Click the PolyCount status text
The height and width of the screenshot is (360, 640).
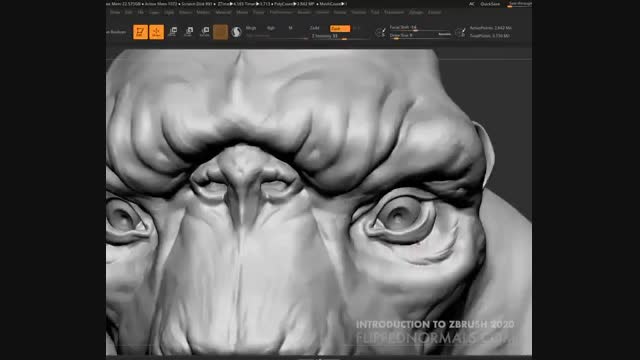pos(294,4)
